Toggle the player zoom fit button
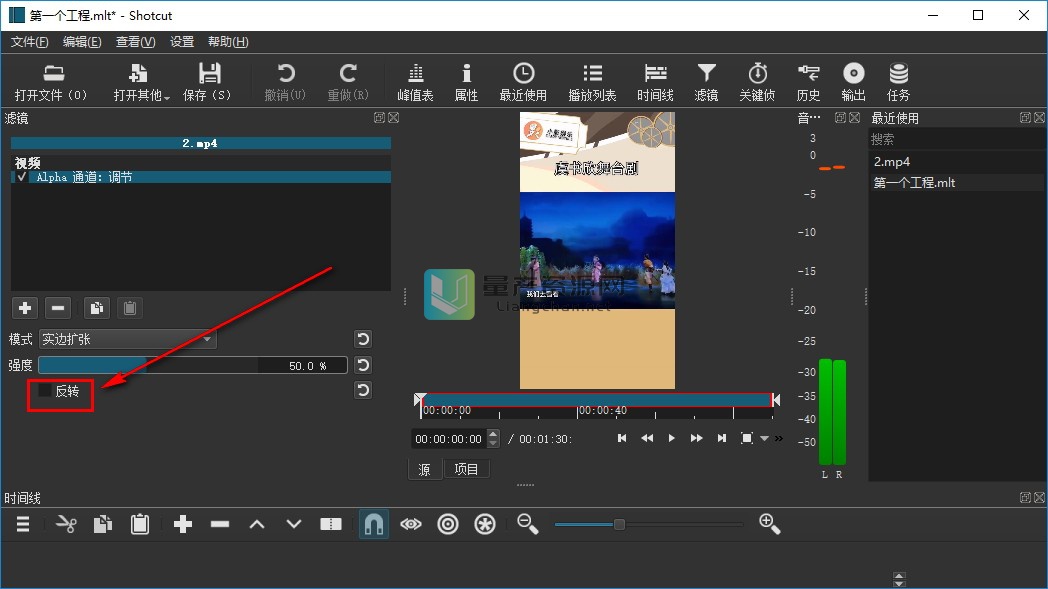The image size is (1048, 589). [747, 439]
